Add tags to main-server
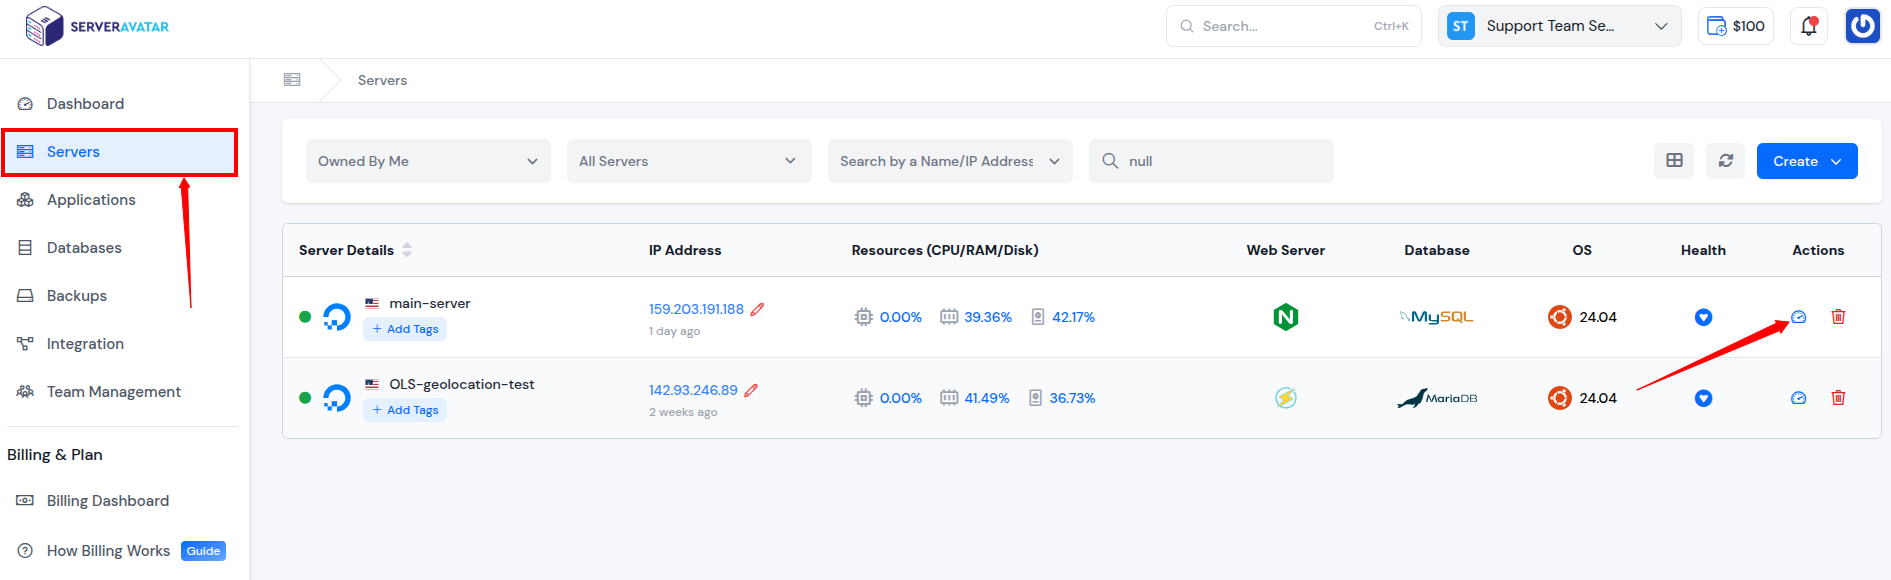 pyautogui.click(x=405, y=329)
